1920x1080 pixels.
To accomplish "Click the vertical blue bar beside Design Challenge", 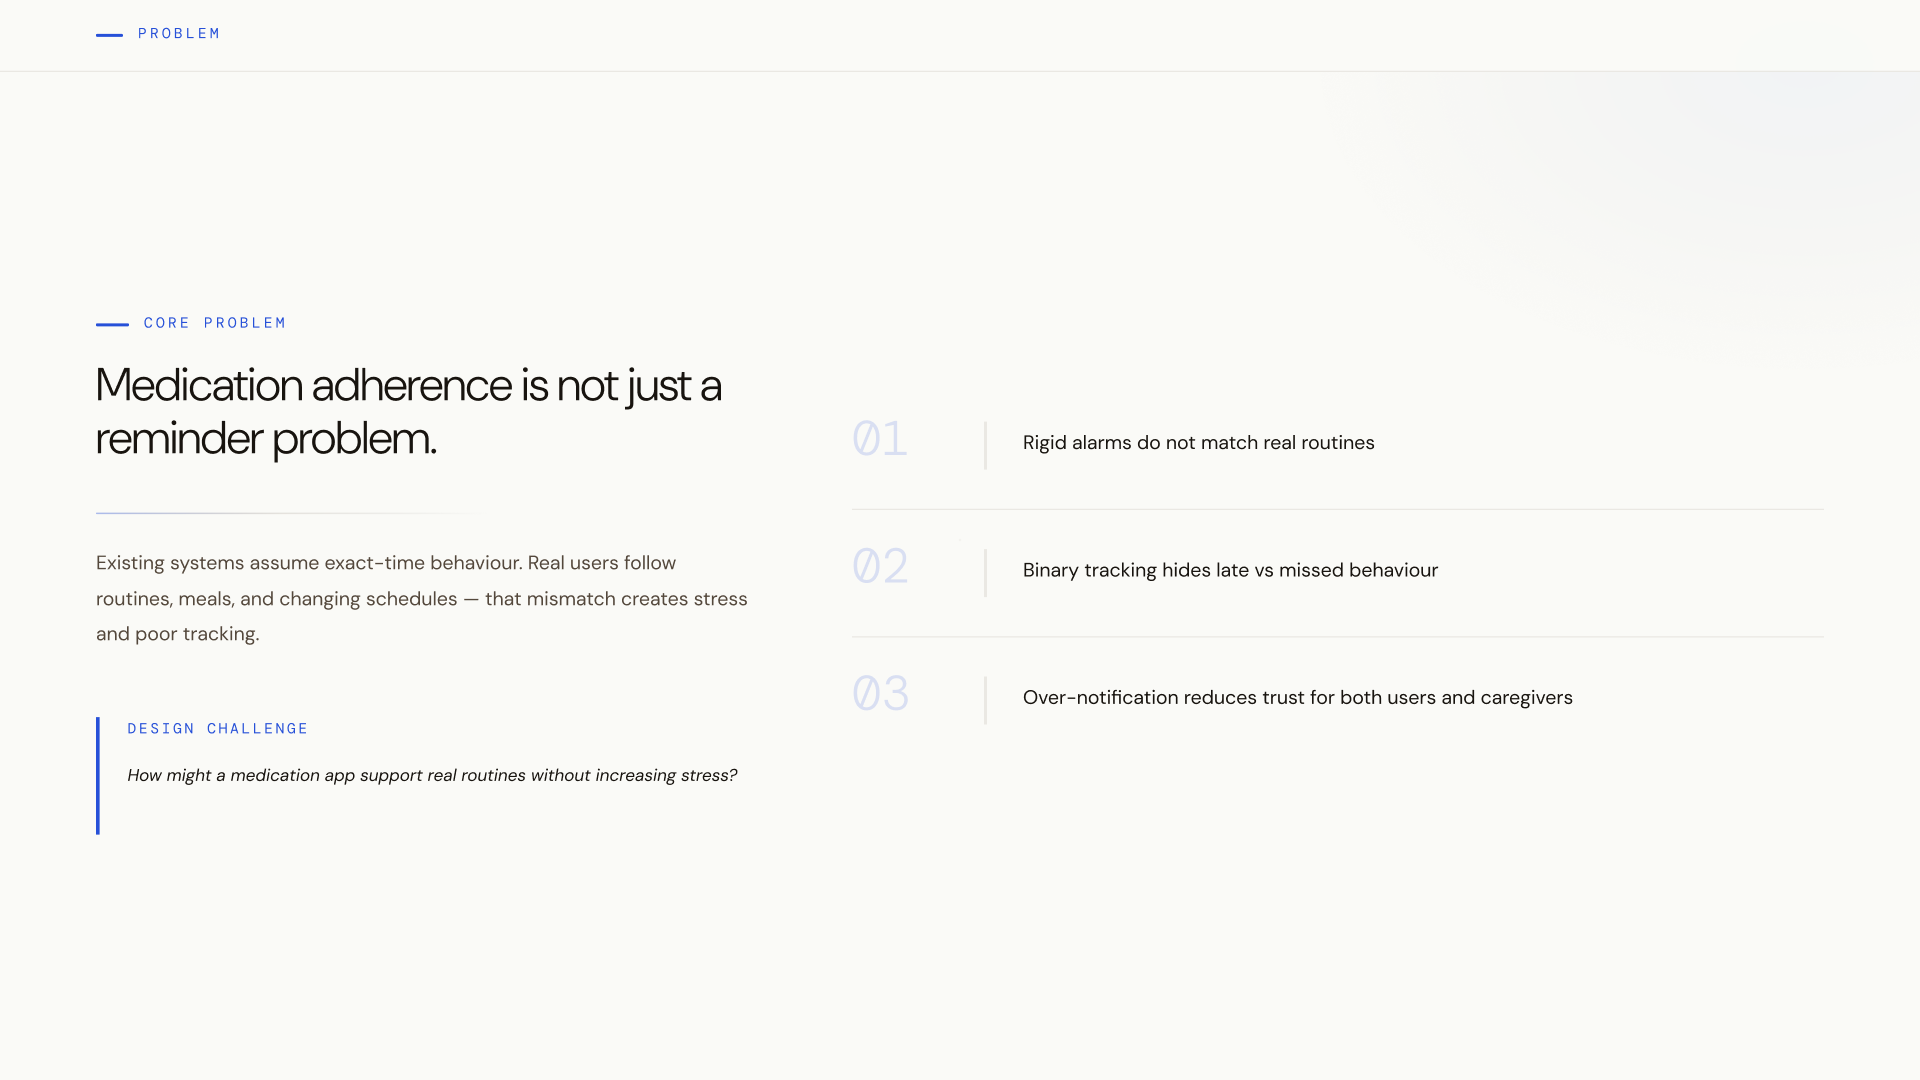I will (98, 775).
